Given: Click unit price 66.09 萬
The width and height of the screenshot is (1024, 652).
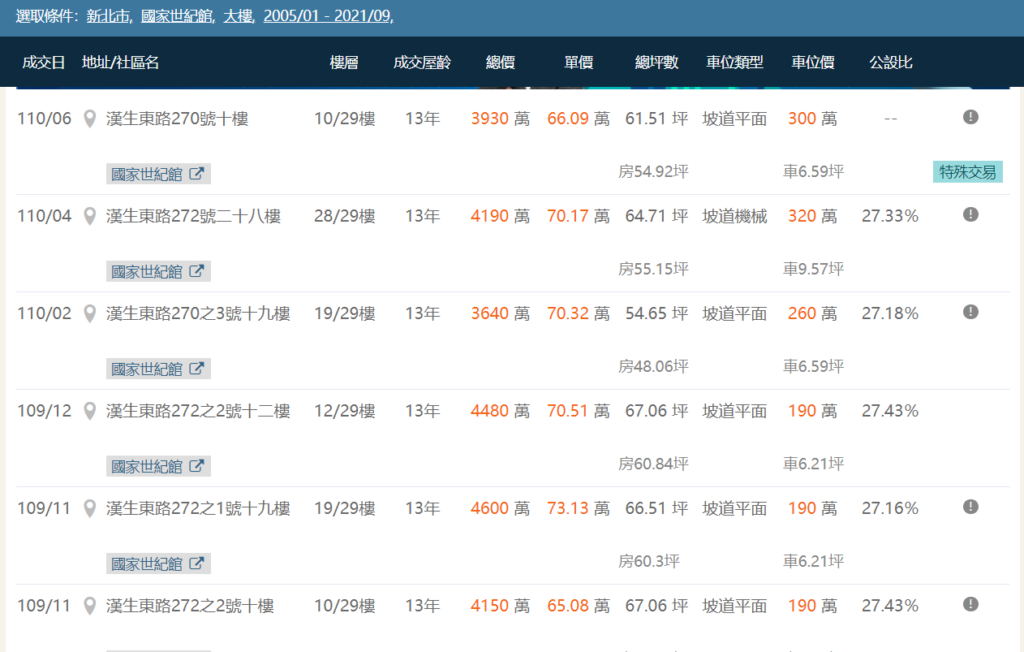Looking at the screenshot, I should click(x=579, y=119).
